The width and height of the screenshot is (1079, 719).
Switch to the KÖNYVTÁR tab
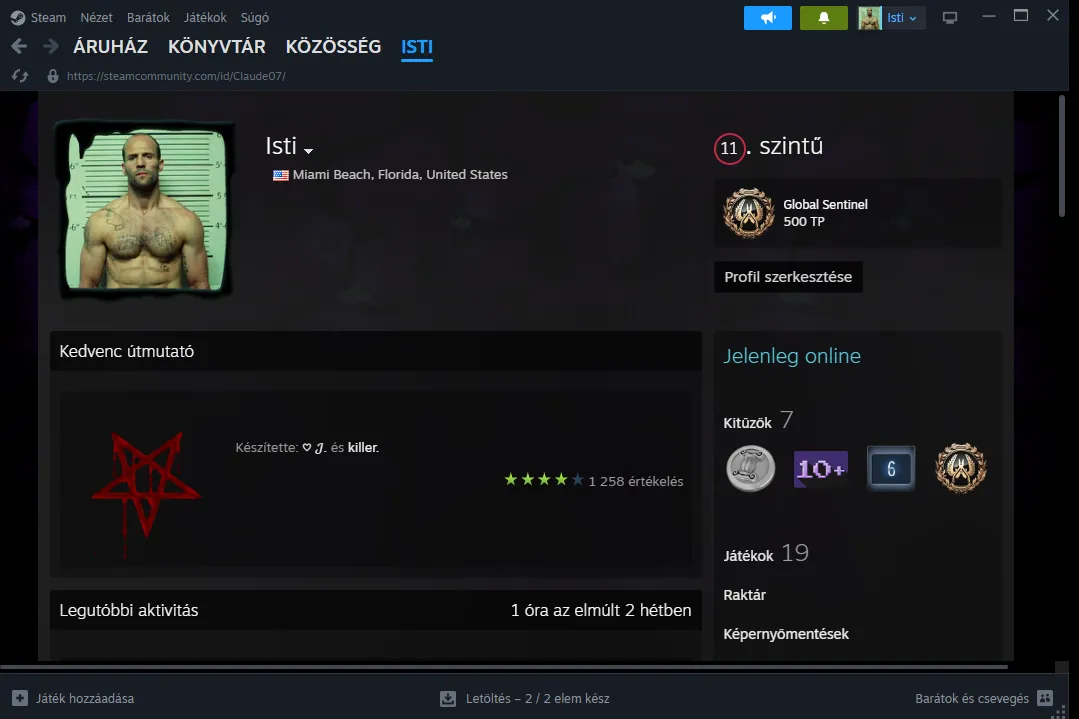pos(217,46)
